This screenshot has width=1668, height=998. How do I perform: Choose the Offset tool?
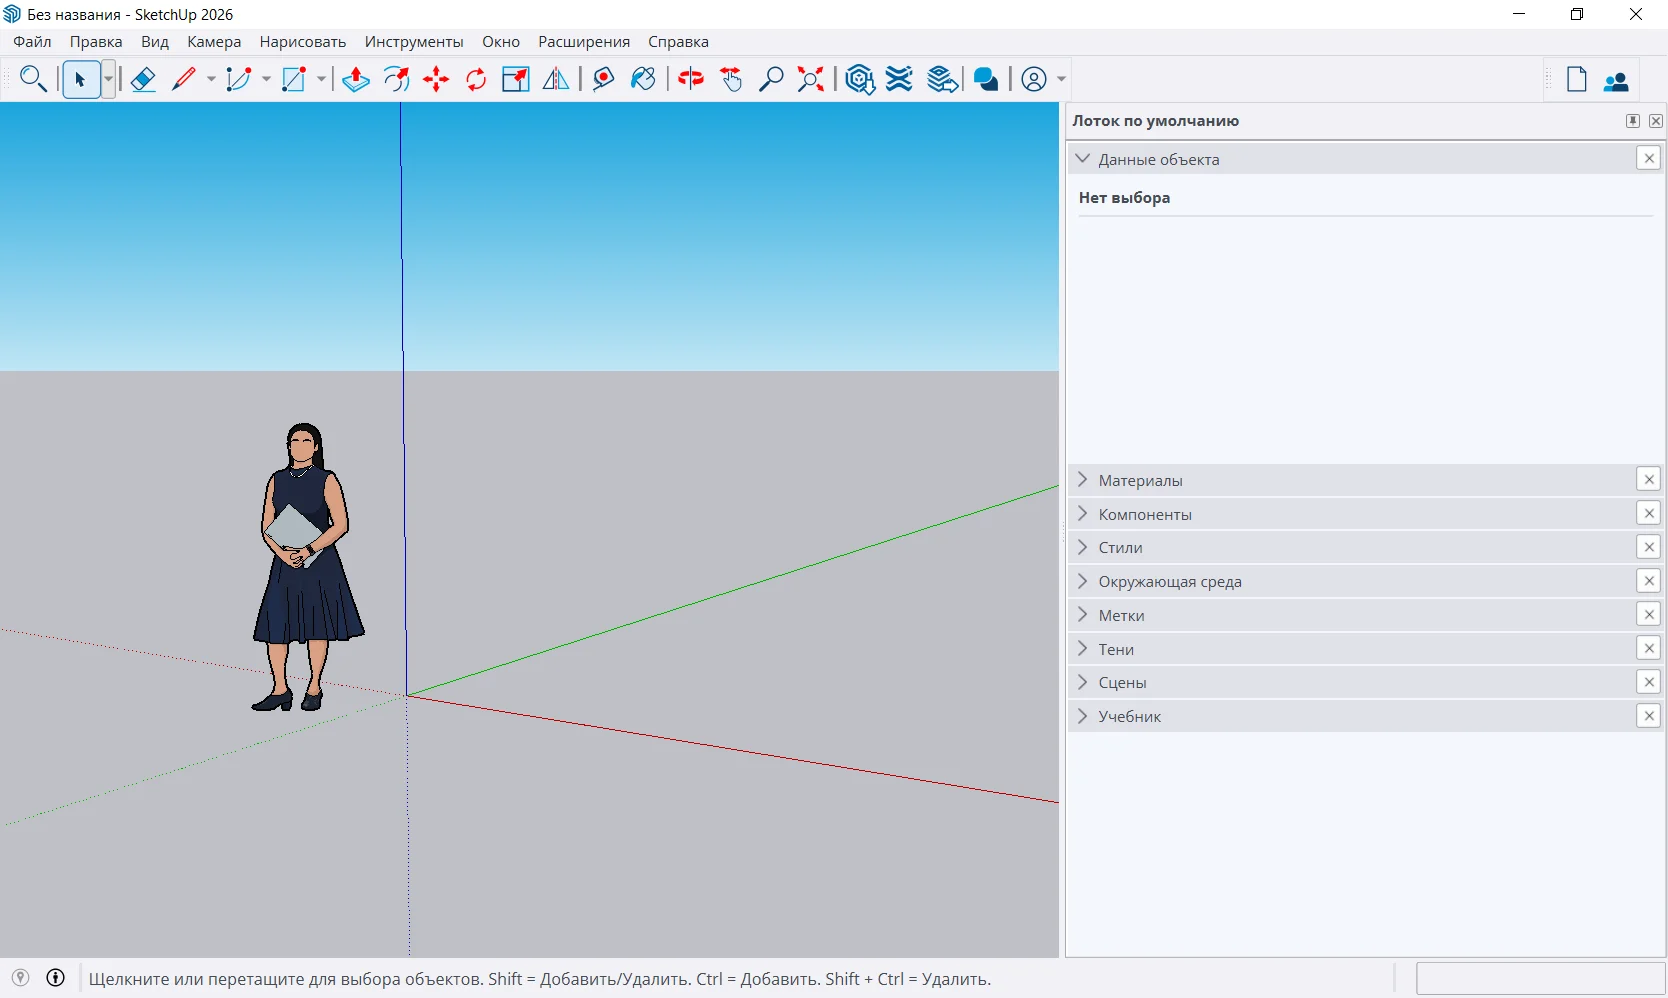[396, 79]
